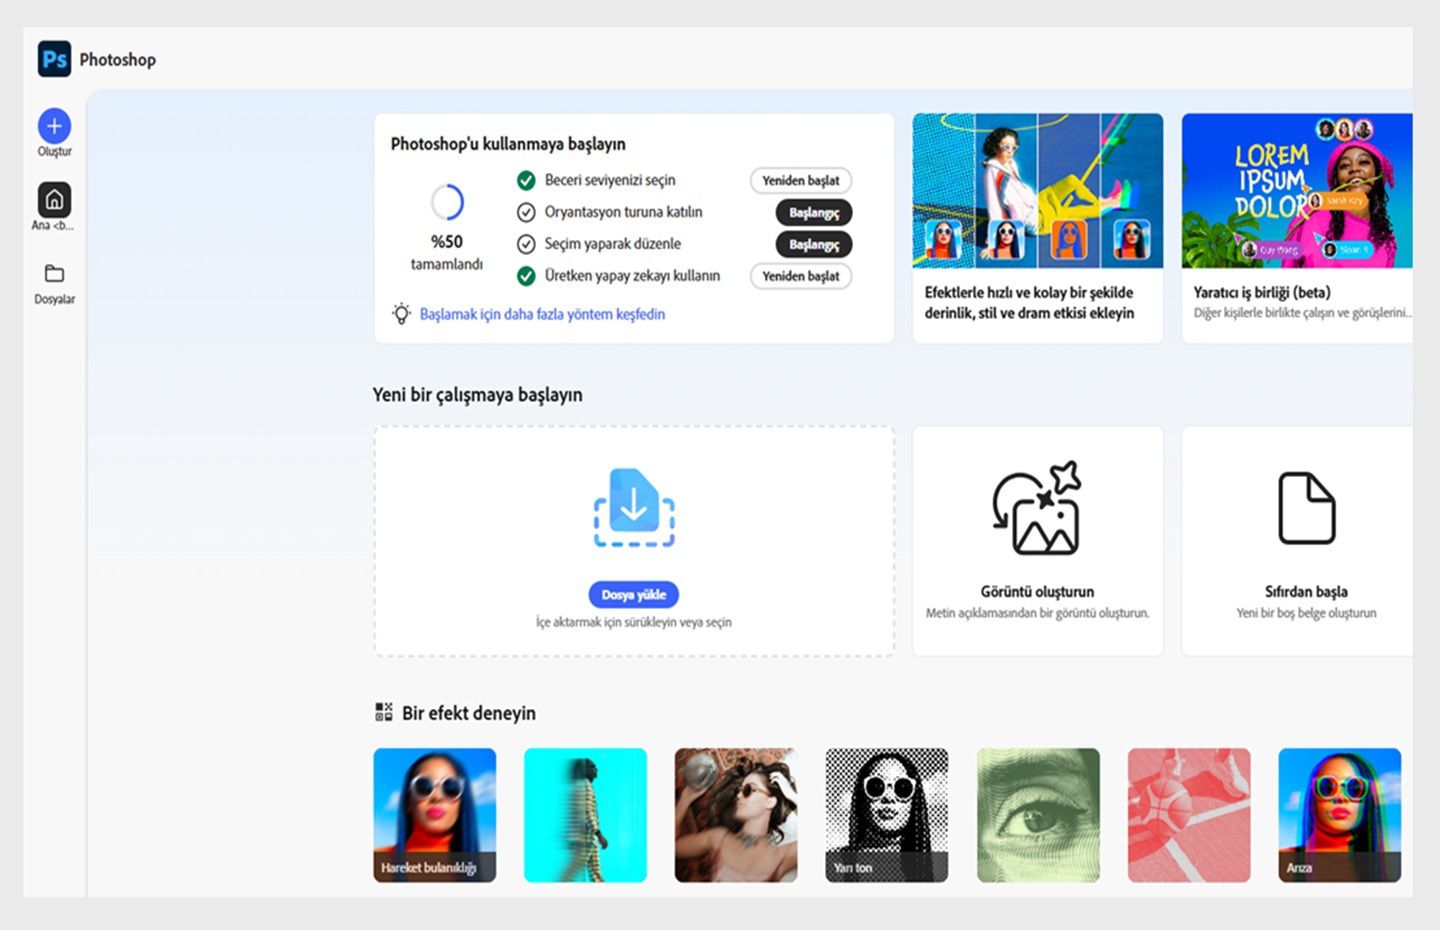Viewport: 1440px width, 930px height.
Task: Toggle the checkmark beside Beceri seviyenizi seçin
Action: pyautogui.click(x=525, y=180)
